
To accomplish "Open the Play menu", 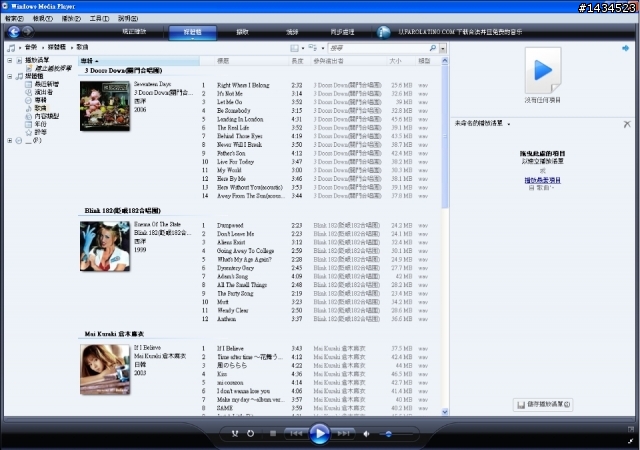I will (71, 18).
